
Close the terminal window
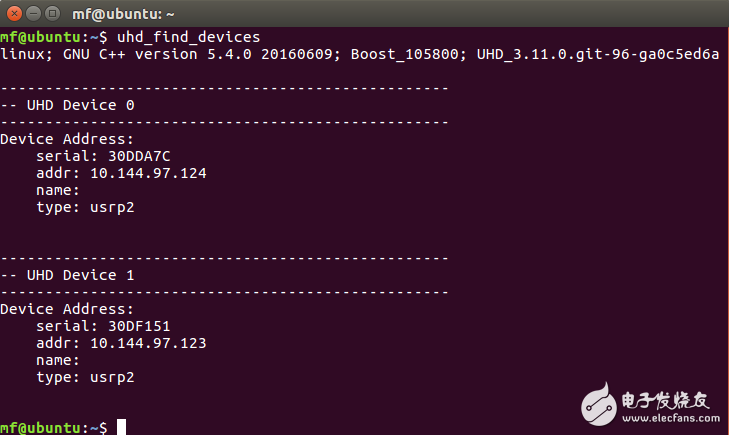tap(11, 14)
